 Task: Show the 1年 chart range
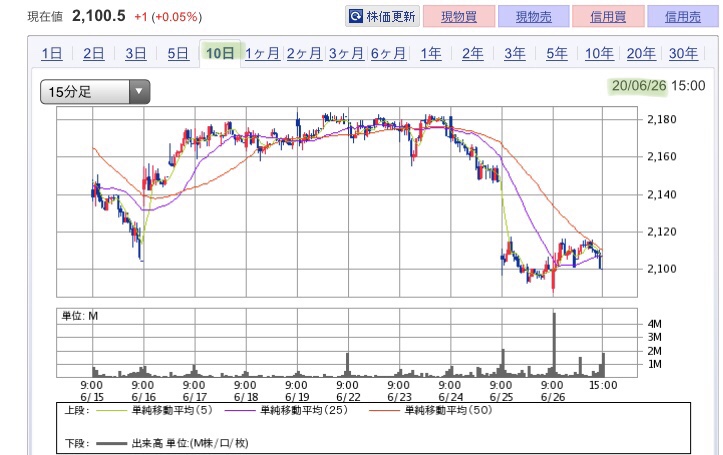(431, 53)
